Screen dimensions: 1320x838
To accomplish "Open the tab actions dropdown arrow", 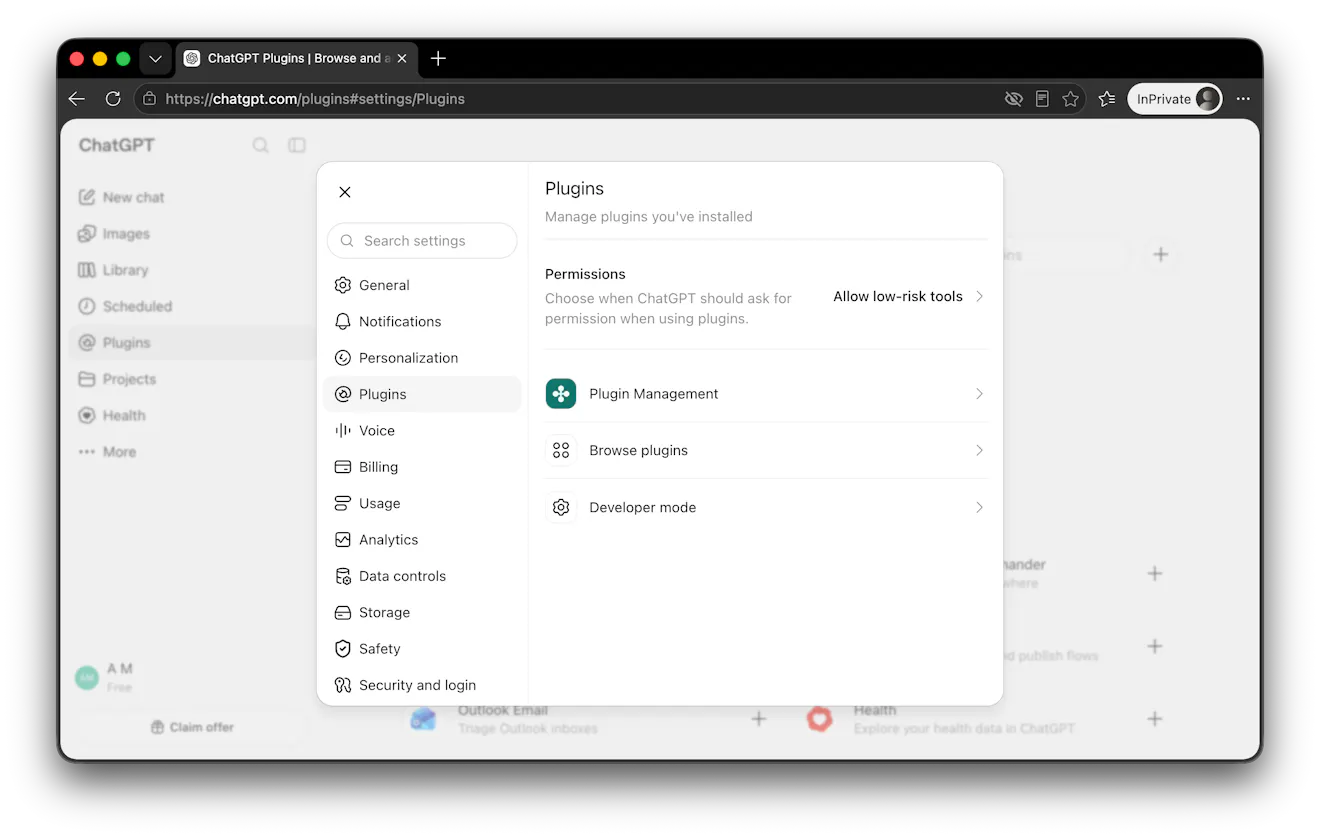I will click(x=155, y=59).
